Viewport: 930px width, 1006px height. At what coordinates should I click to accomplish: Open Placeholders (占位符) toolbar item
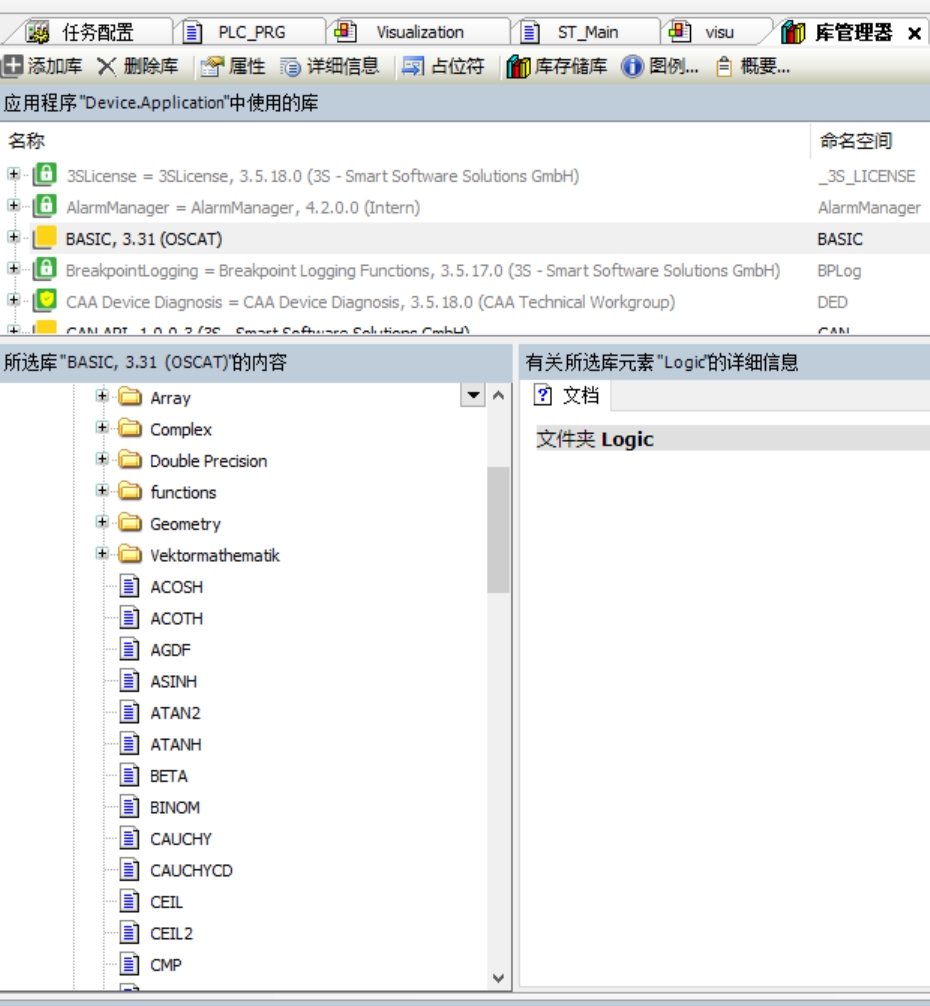coord(413,67)
